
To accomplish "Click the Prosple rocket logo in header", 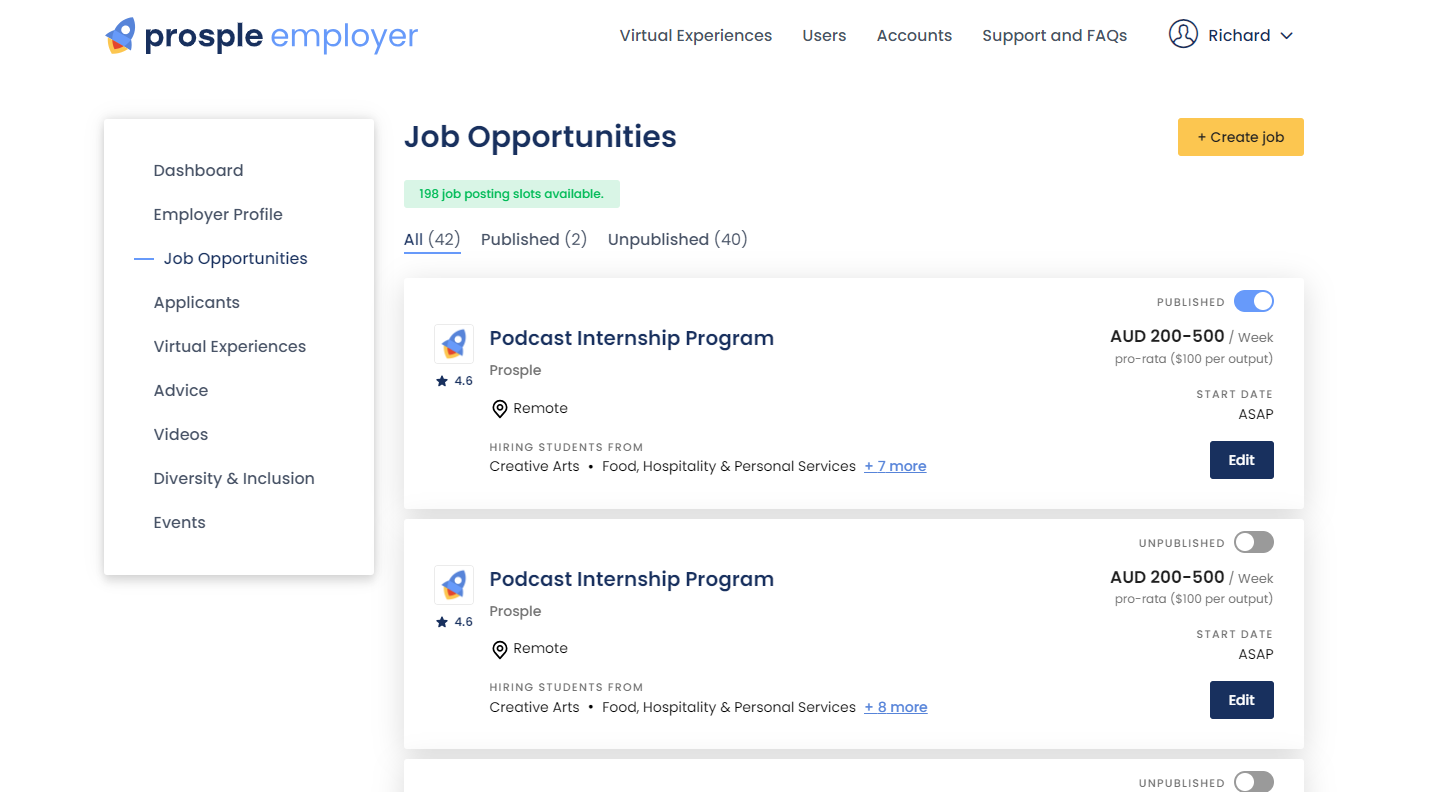I will 120,36.
